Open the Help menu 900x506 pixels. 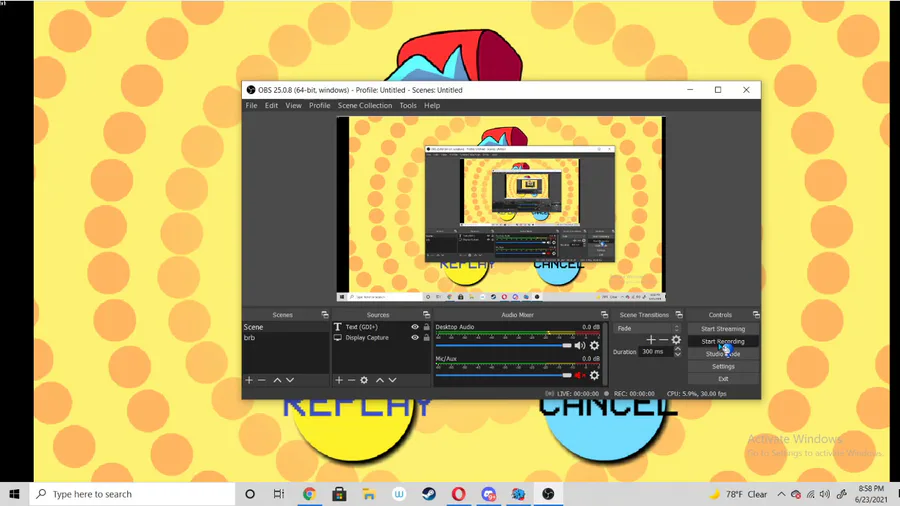[432, 106]
